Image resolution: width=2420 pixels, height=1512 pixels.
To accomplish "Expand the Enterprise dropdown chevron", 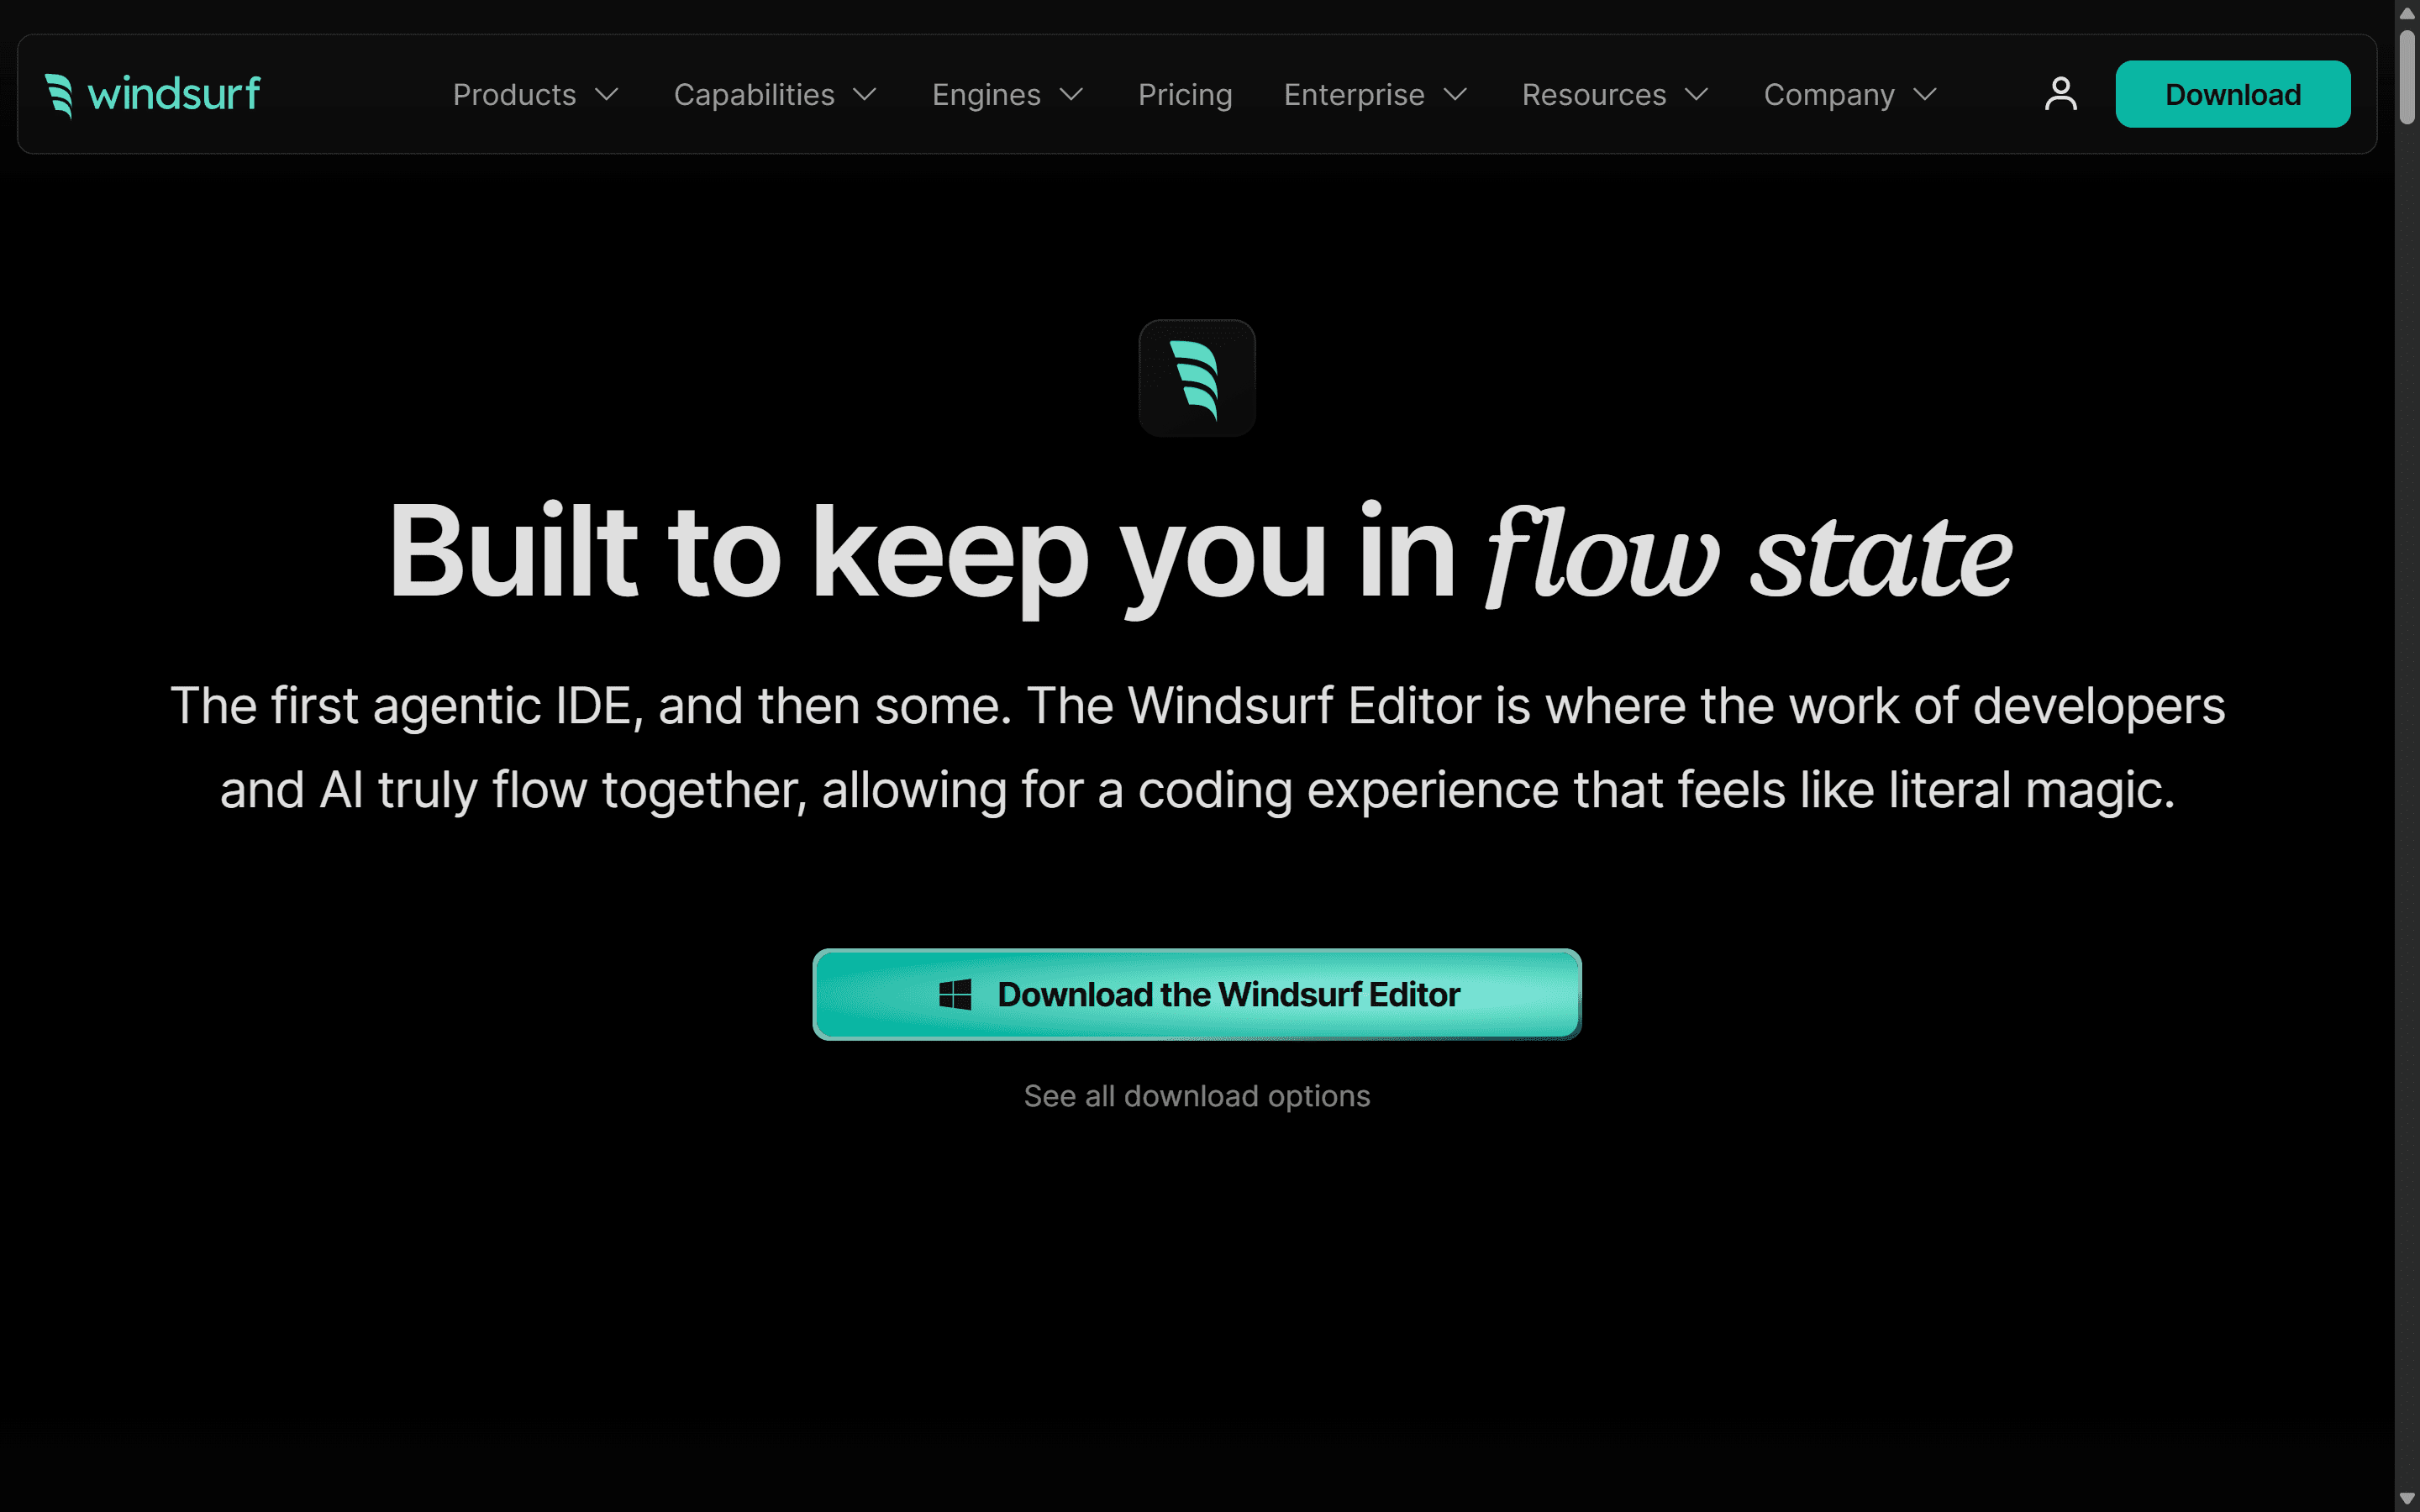I will pyautogui.click(x=1456, y=95).
